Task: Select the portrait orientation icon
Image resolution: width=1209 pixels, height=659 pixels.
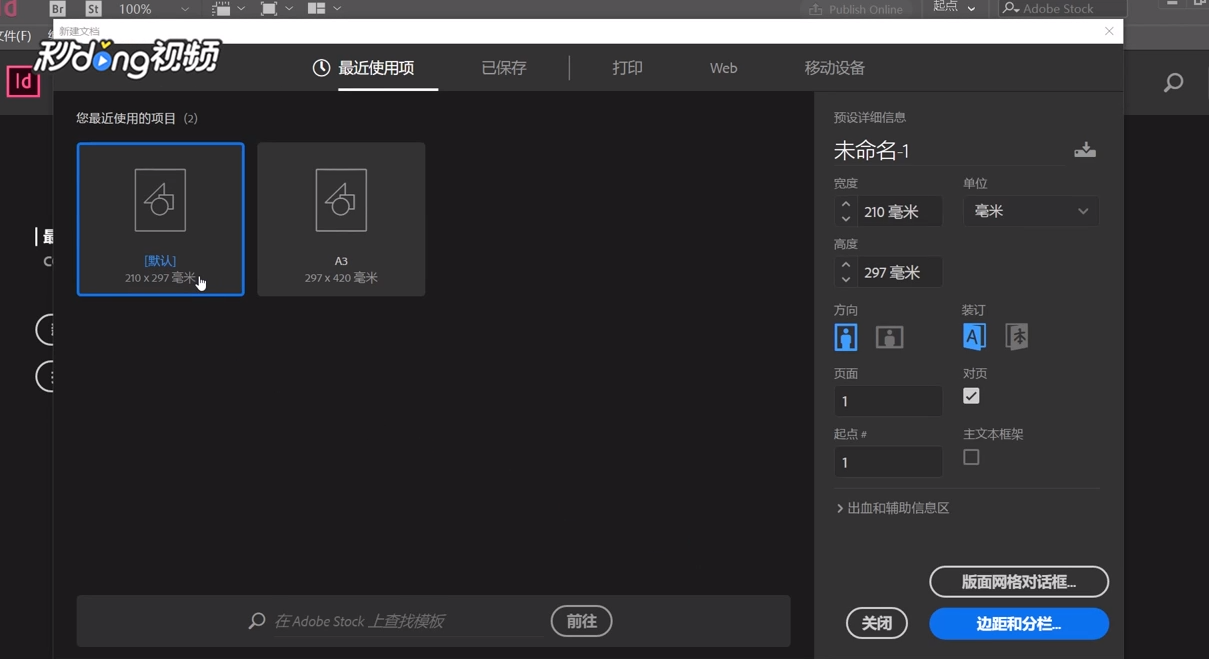Action: [x=845, y=336]
